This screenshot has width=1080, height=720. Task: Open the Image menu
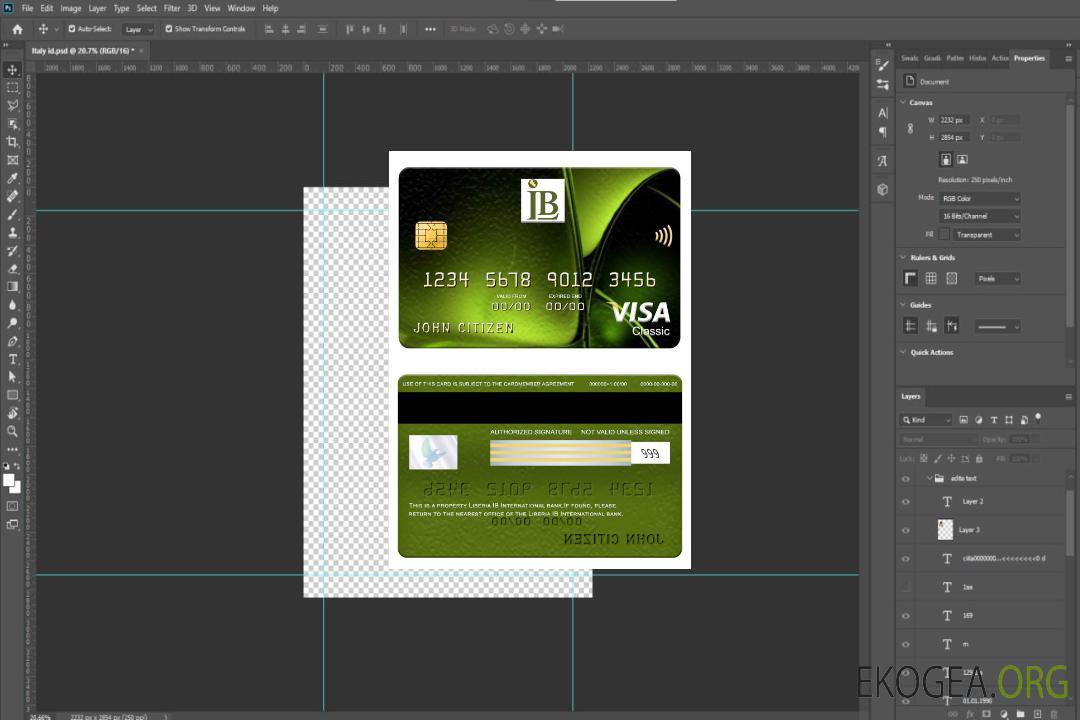pyautogui.click(x=70, y=8)
